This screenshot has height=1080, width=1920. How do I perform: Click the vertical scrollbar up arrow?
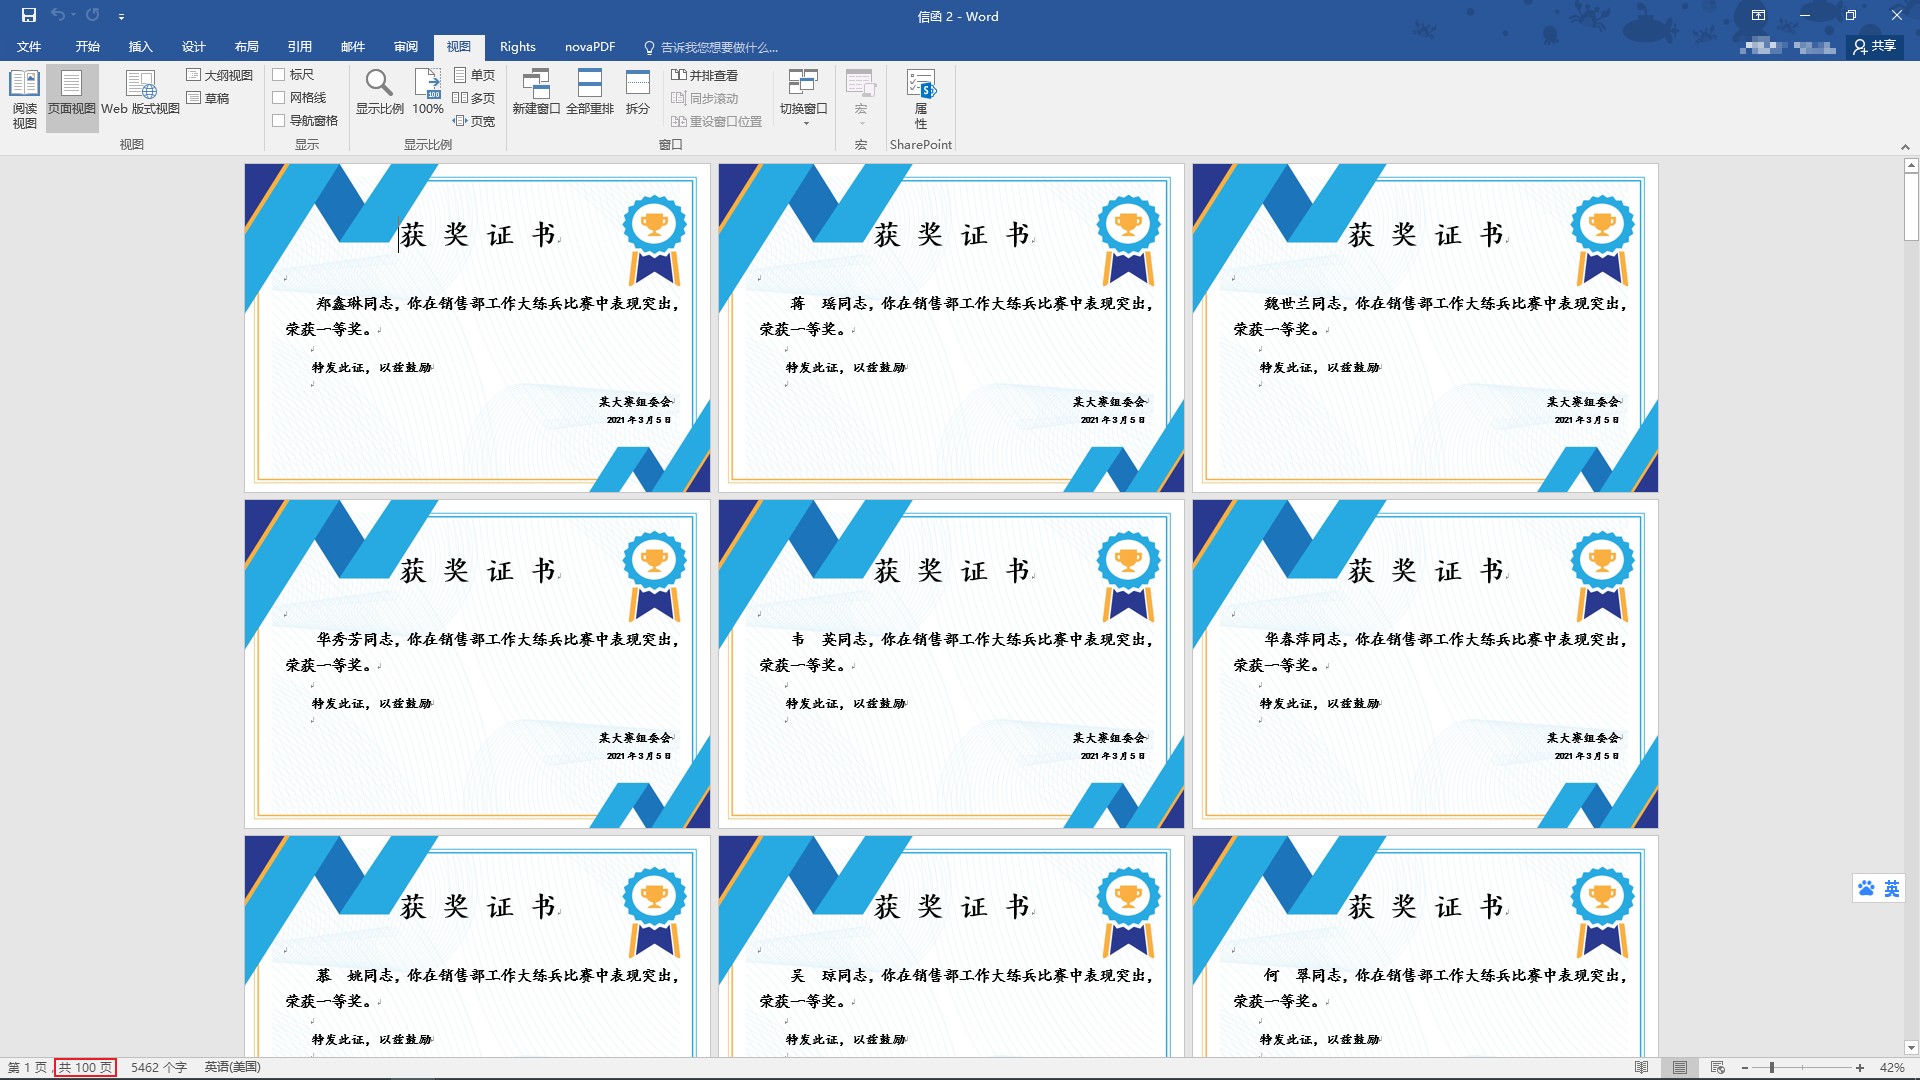pyautogui.click(x=1911, y=166)
